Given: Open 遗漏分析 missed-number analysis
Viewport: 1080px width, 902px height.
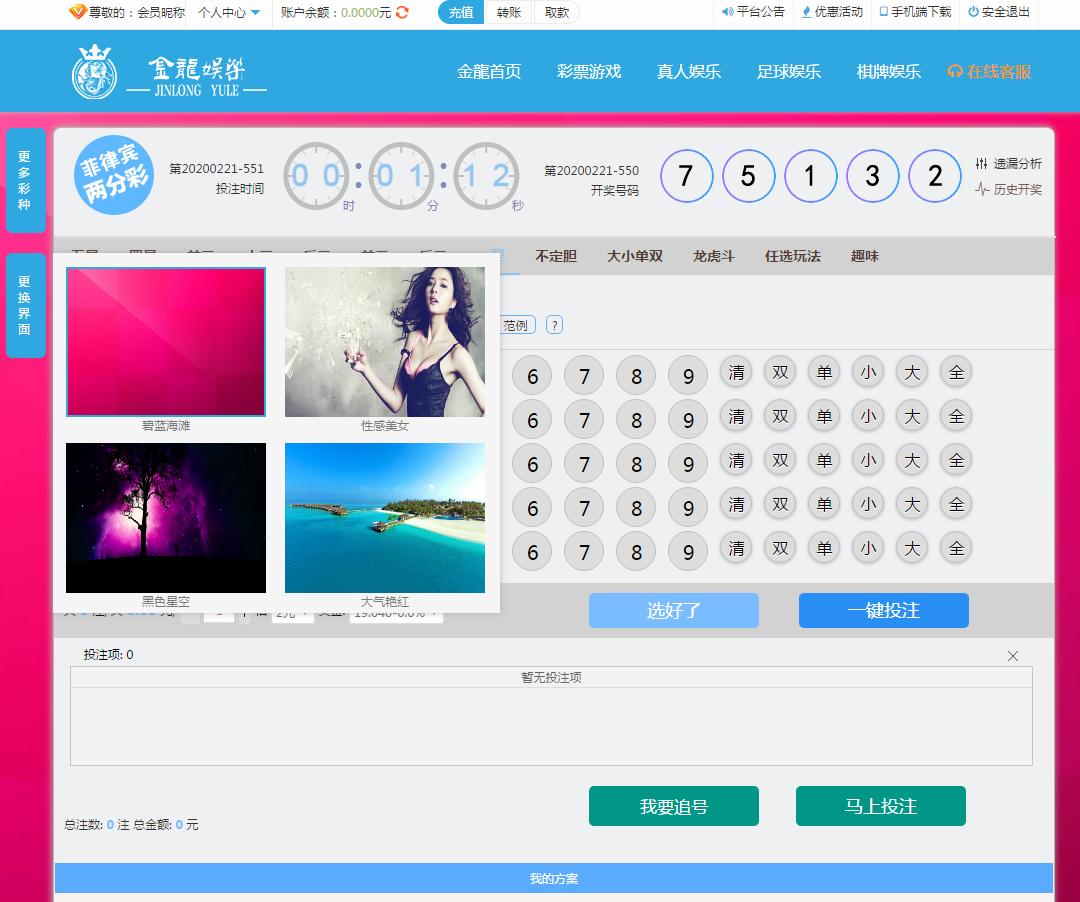Looking at the screenshot, I should click(x=1009, y=164).
